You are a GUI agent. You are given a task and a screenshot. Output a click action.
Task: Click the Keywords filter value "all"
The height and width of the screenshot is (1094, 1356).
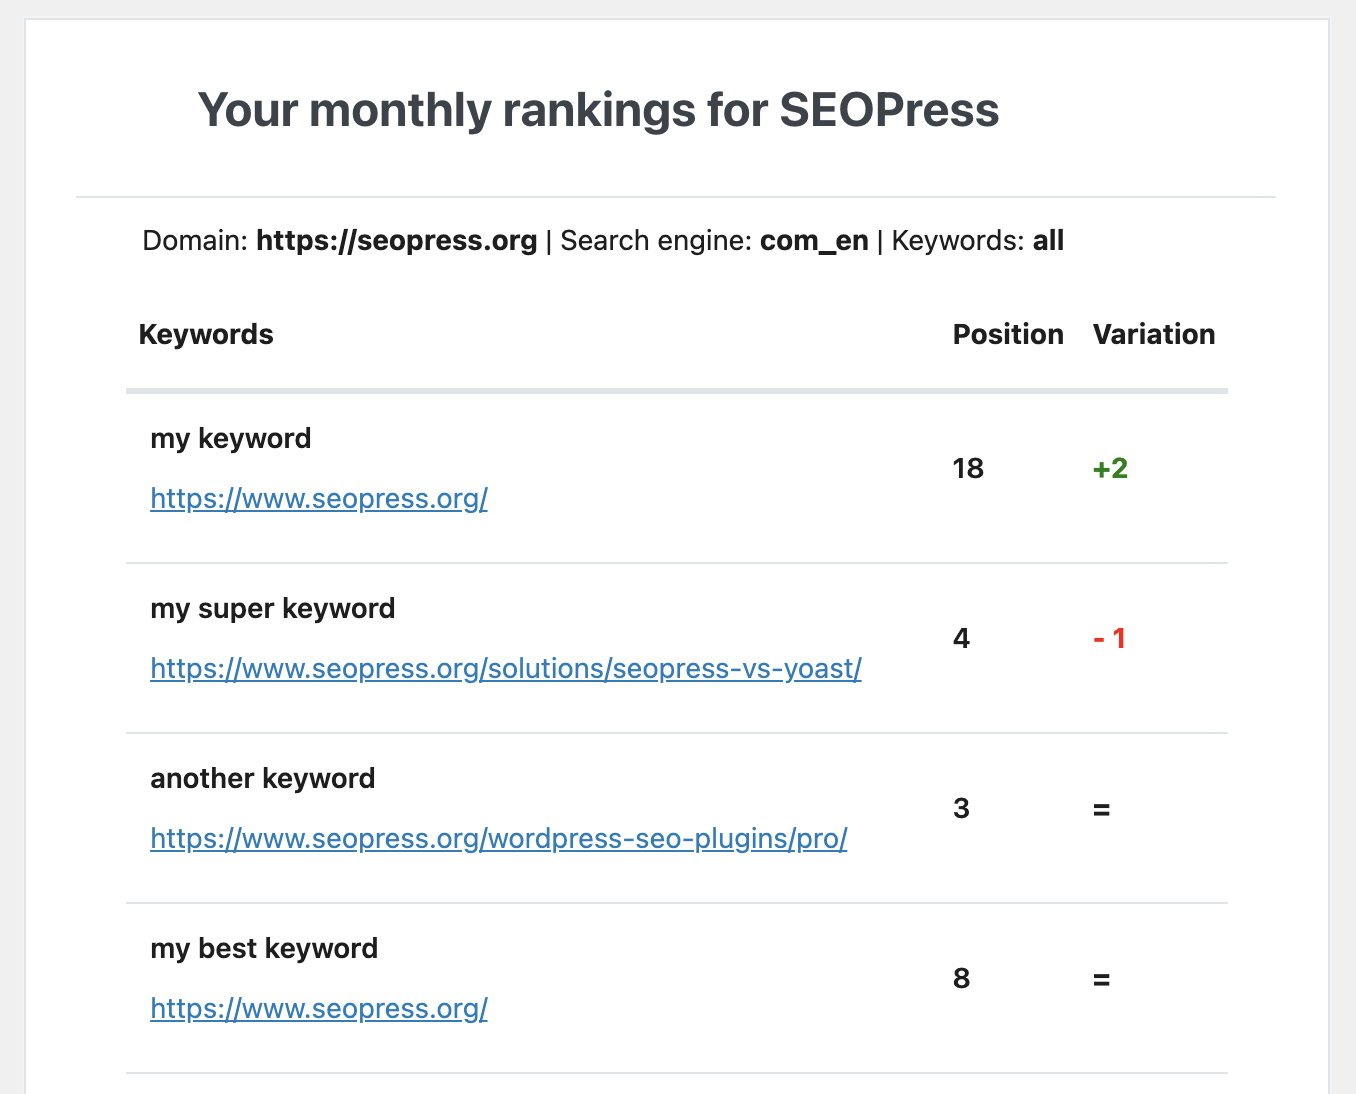point(1048,241)
